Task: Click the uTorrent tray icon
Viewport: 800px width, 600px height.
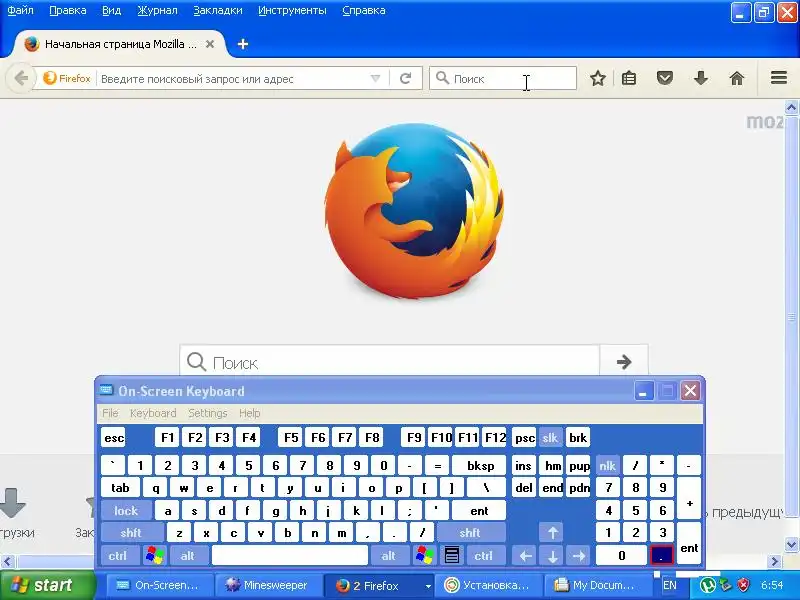Action: click(707, 585)
